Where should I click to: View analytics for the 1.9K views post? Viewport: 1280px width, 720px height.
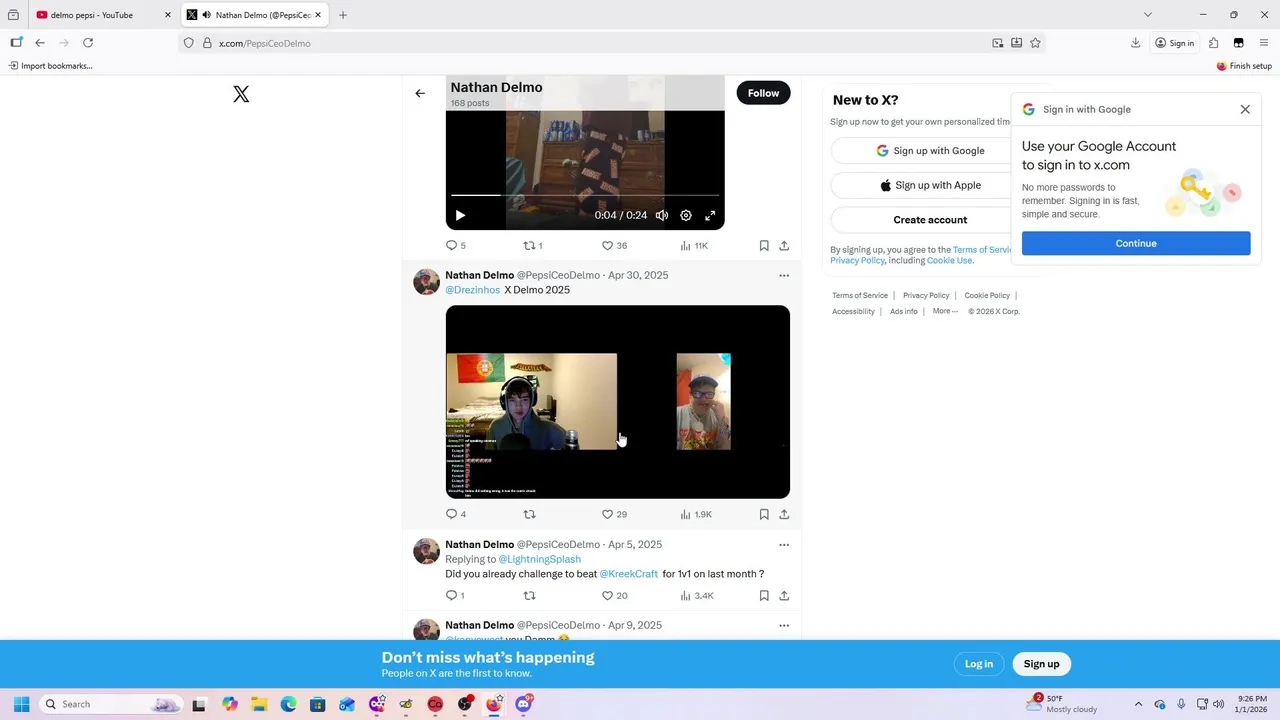coord(696,514)
